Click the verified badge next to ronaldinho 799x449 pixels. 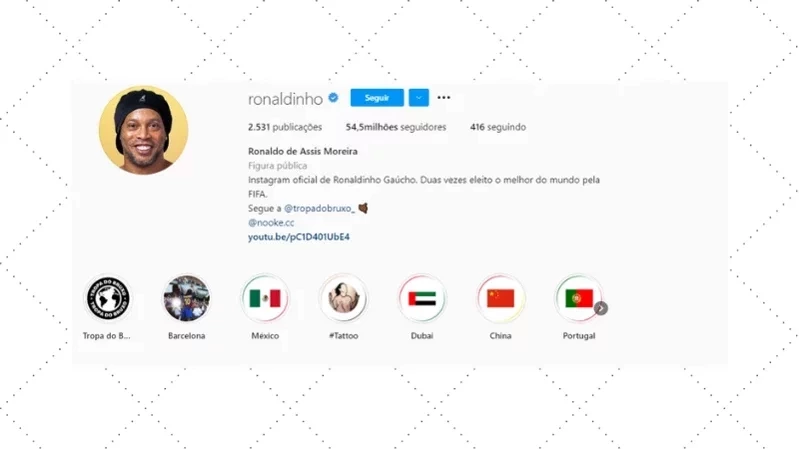click(x=333, y=97)
